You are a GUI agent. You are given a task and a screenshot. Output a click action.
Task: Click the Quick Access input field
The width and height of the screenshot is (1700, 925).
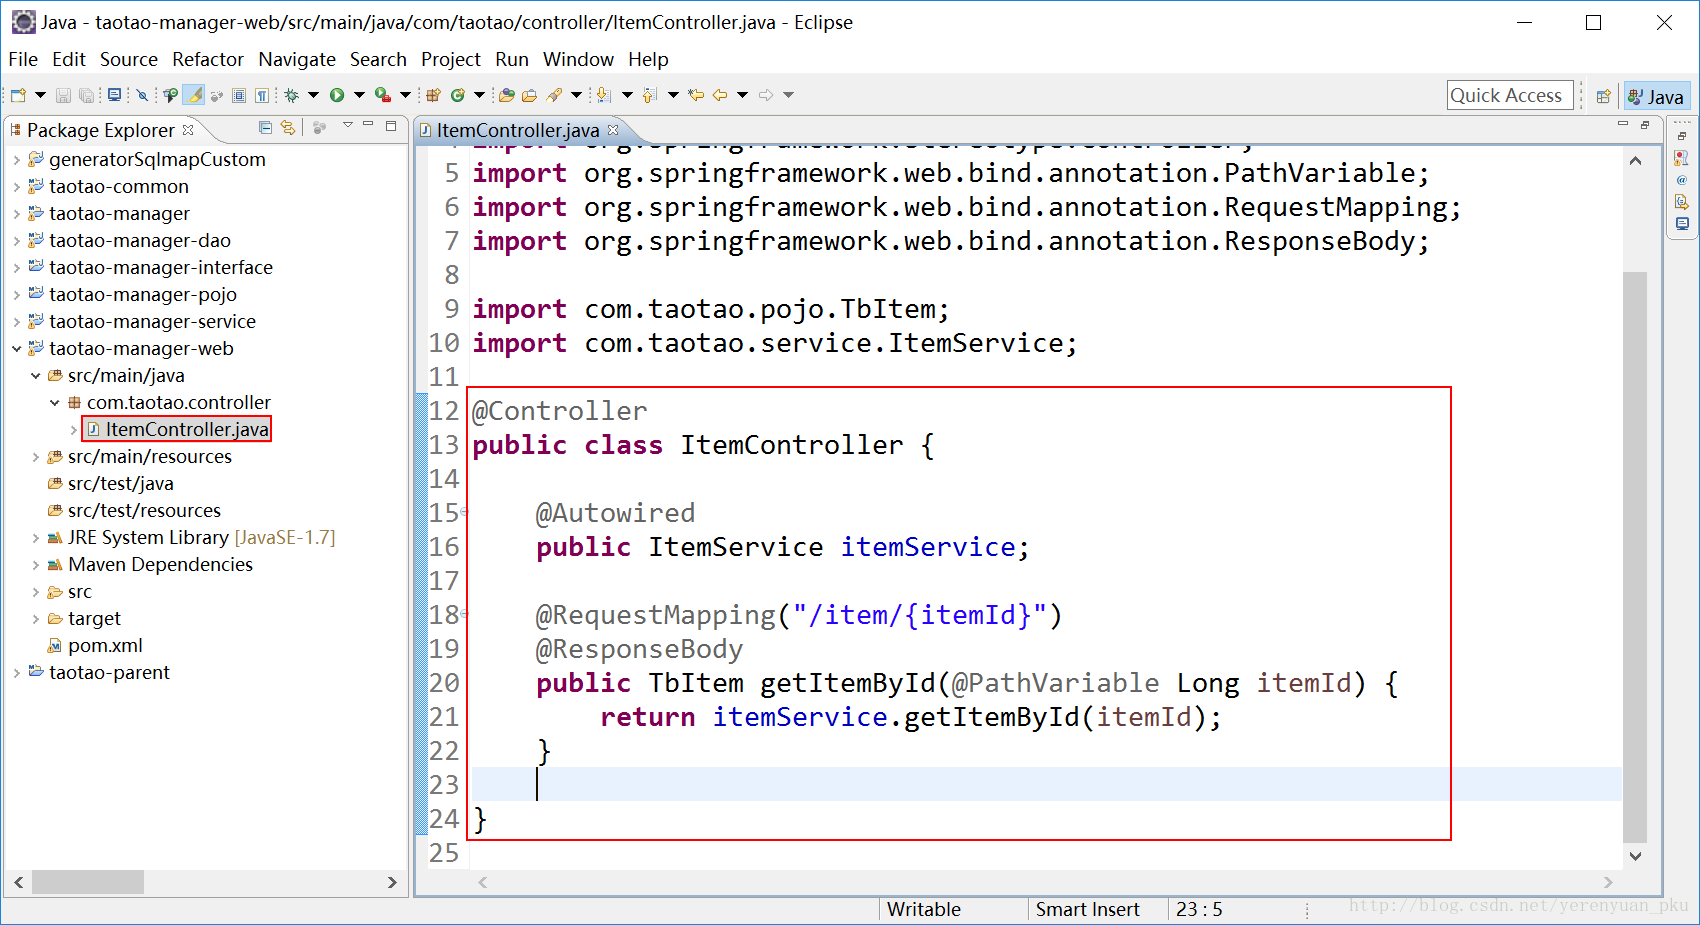pos(1510,95)
